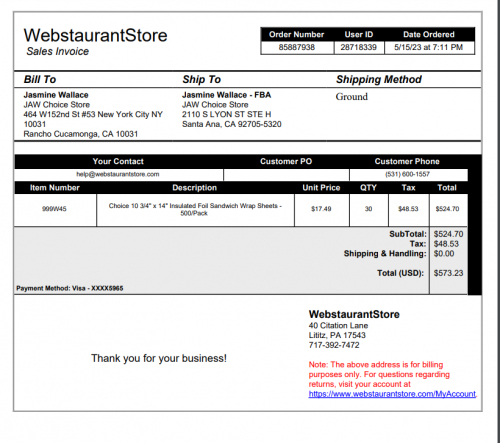Click item number 999W45
The image size is (500, 443).
point(54,209)
